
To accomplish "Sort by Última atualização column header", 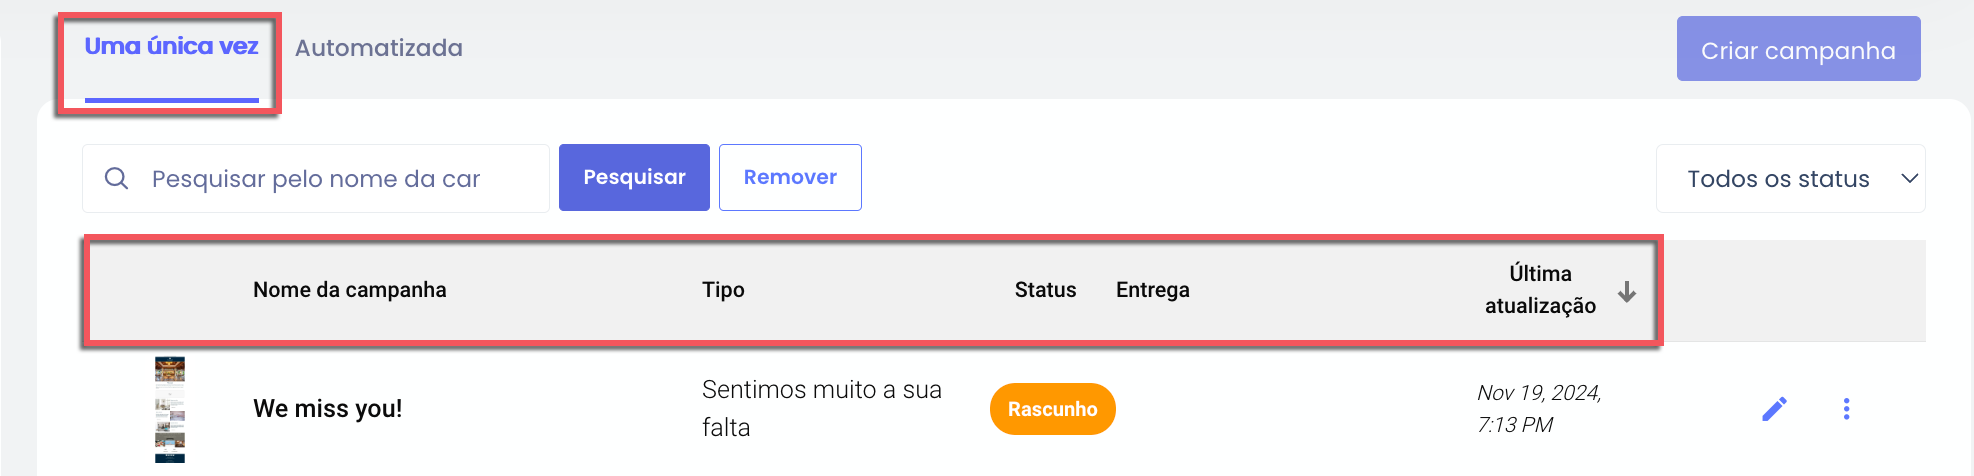I will (1540, 290).
